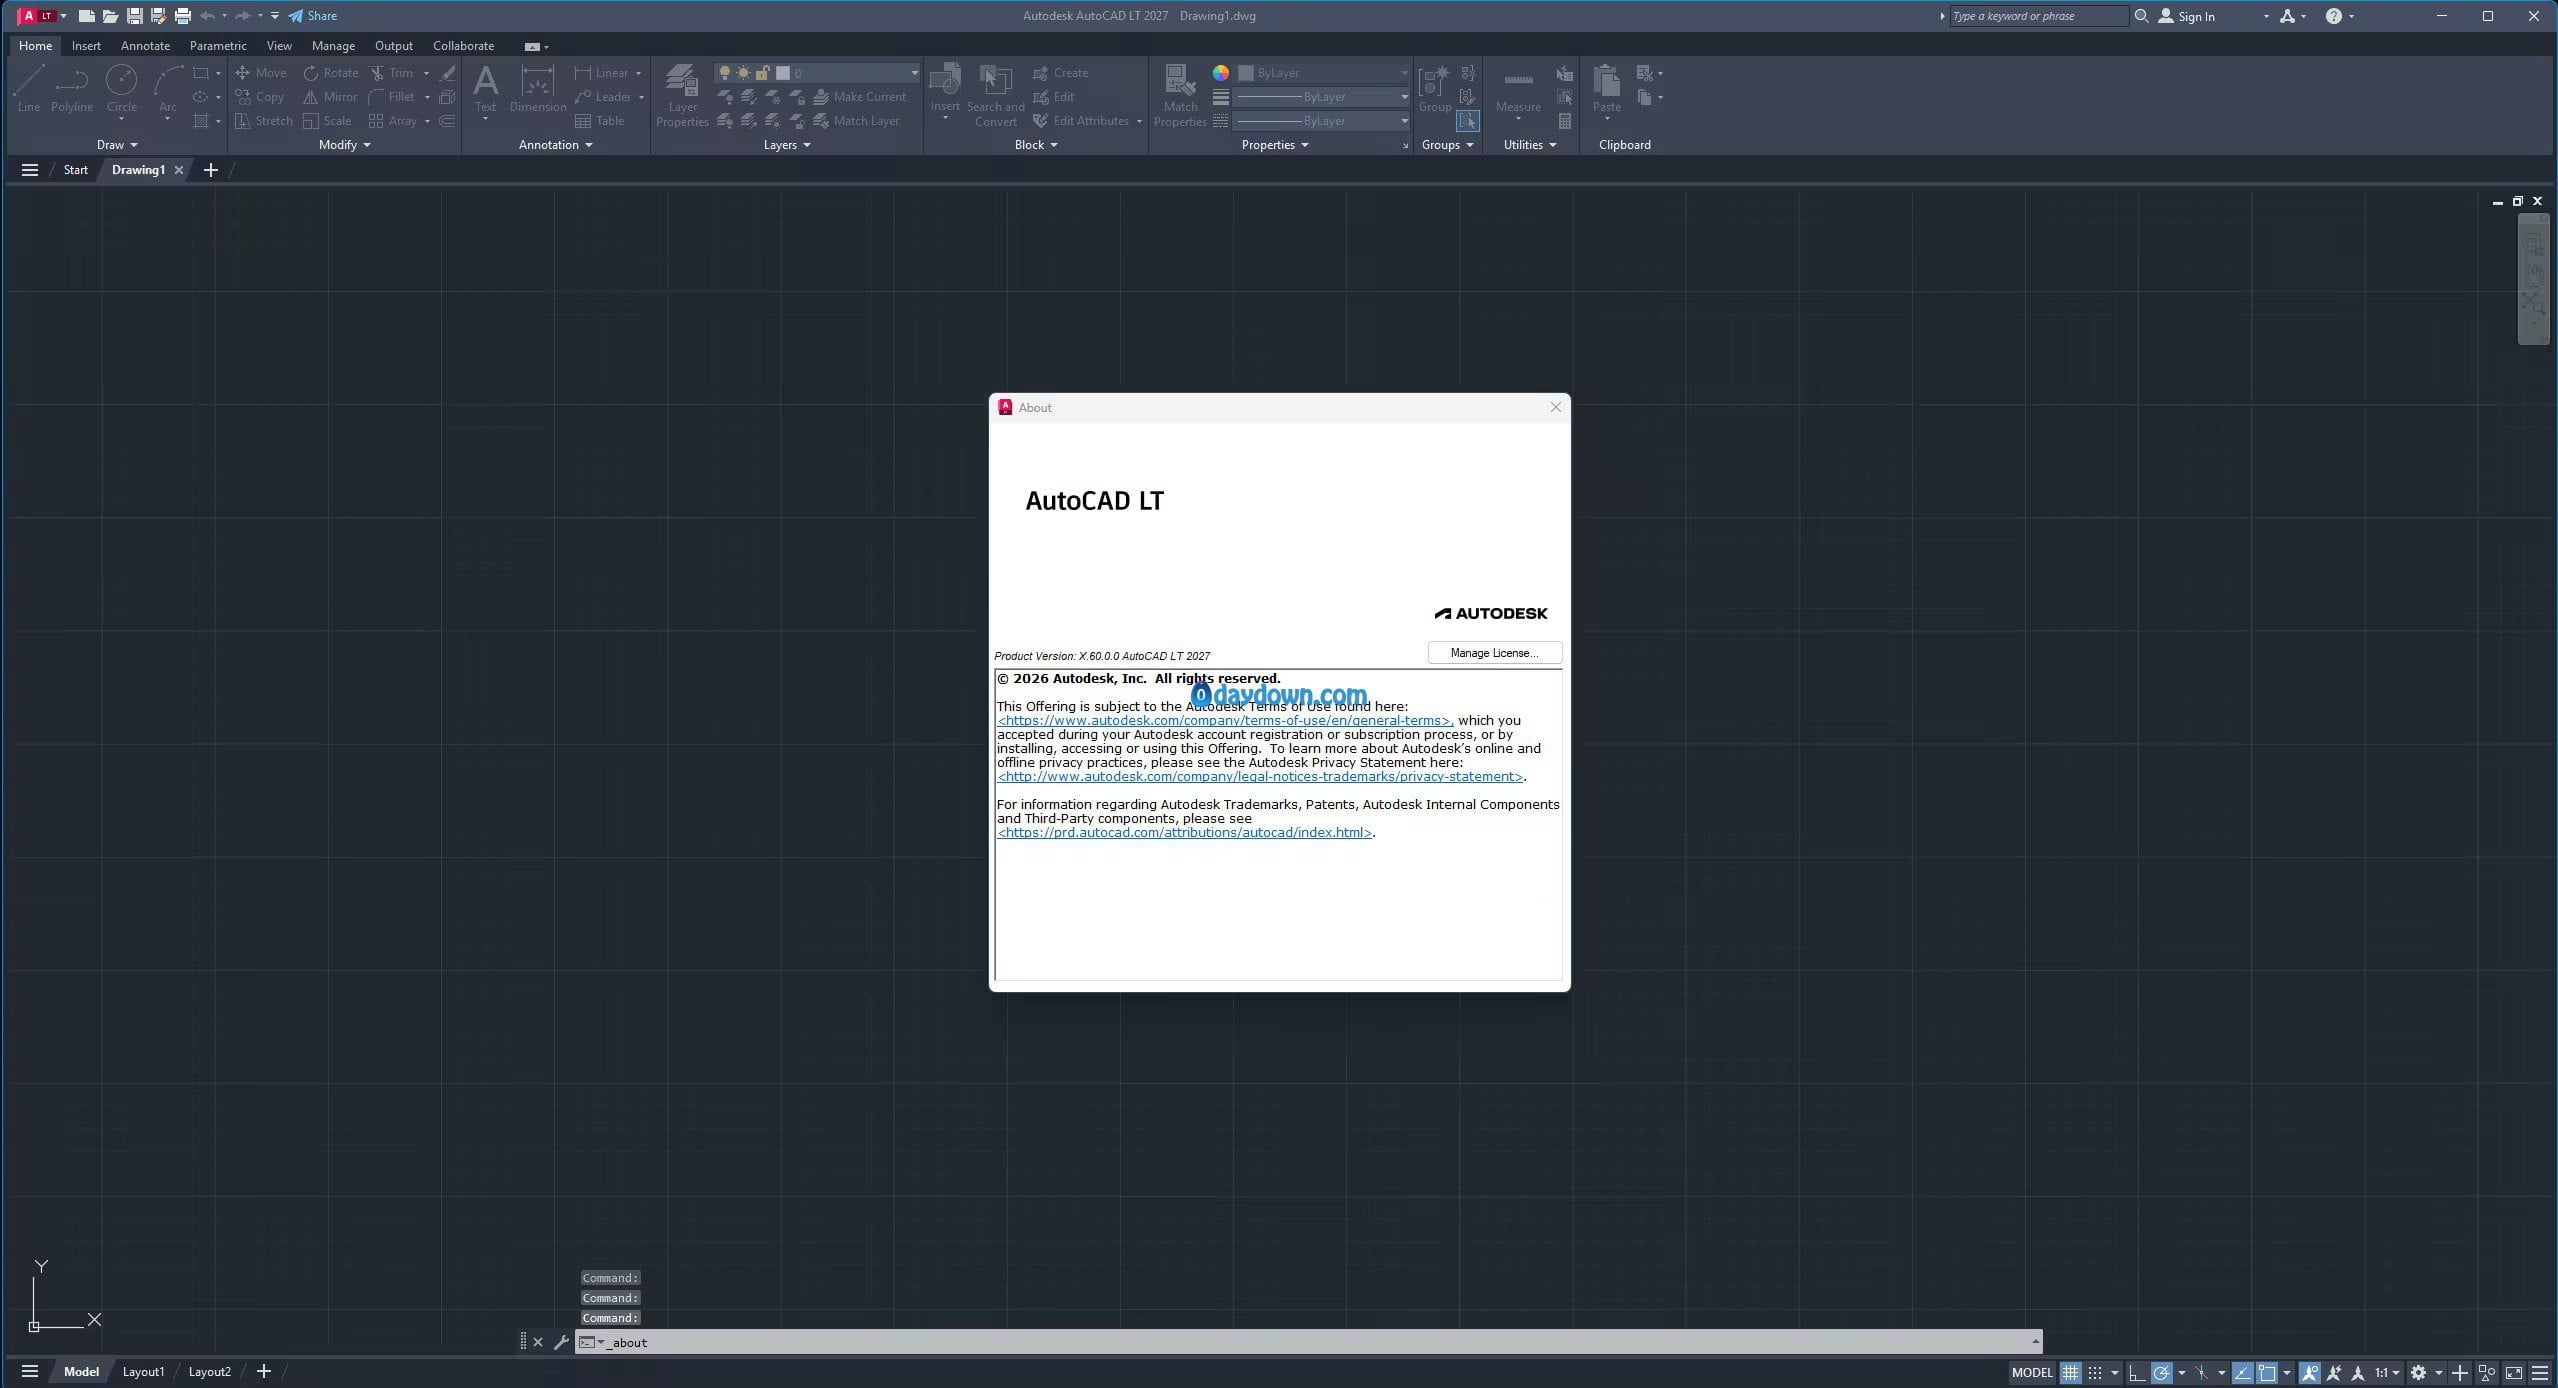Switch to the Layout1 tab
Image resolution: width=2558 pixels, height=1388 pixels.
(x=143, y=1372)
